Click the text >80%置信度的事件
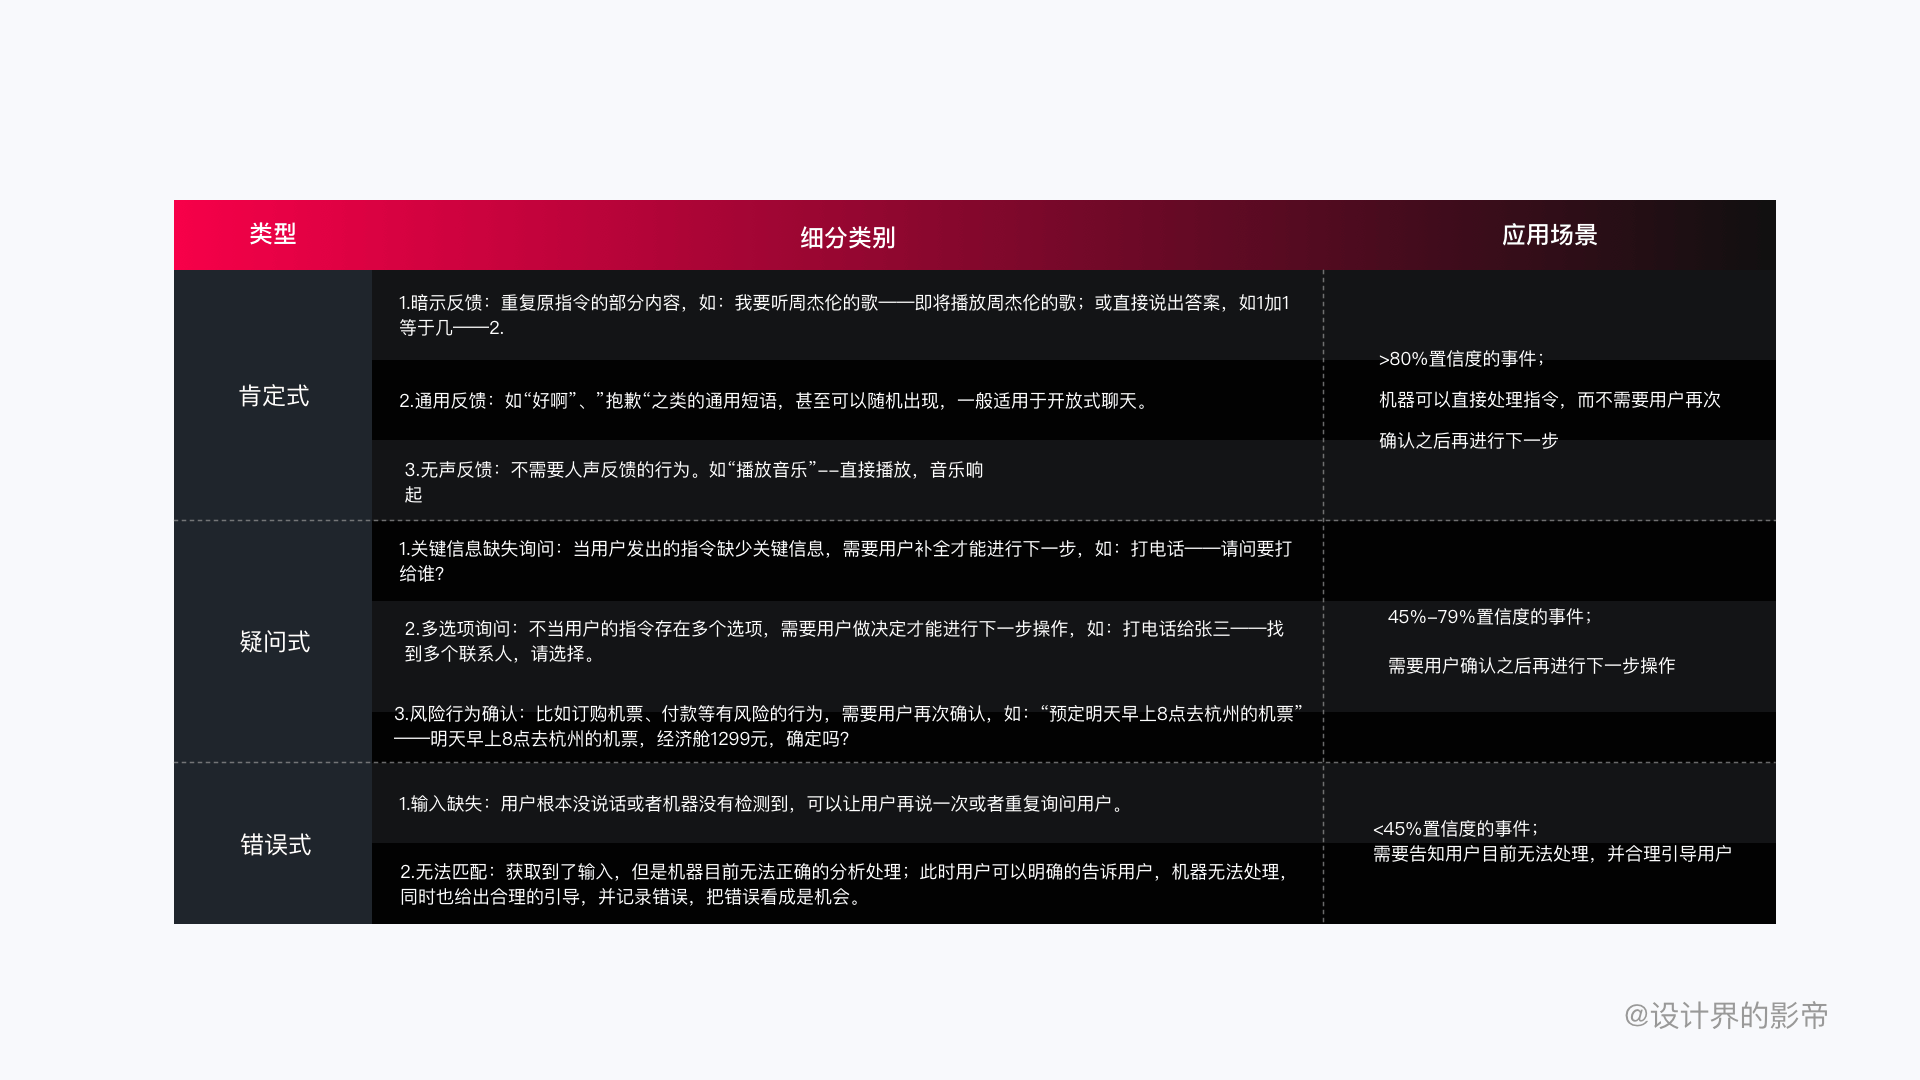The height and width of the screenshot is (1080, 1920). click(x=1461, y=359)
